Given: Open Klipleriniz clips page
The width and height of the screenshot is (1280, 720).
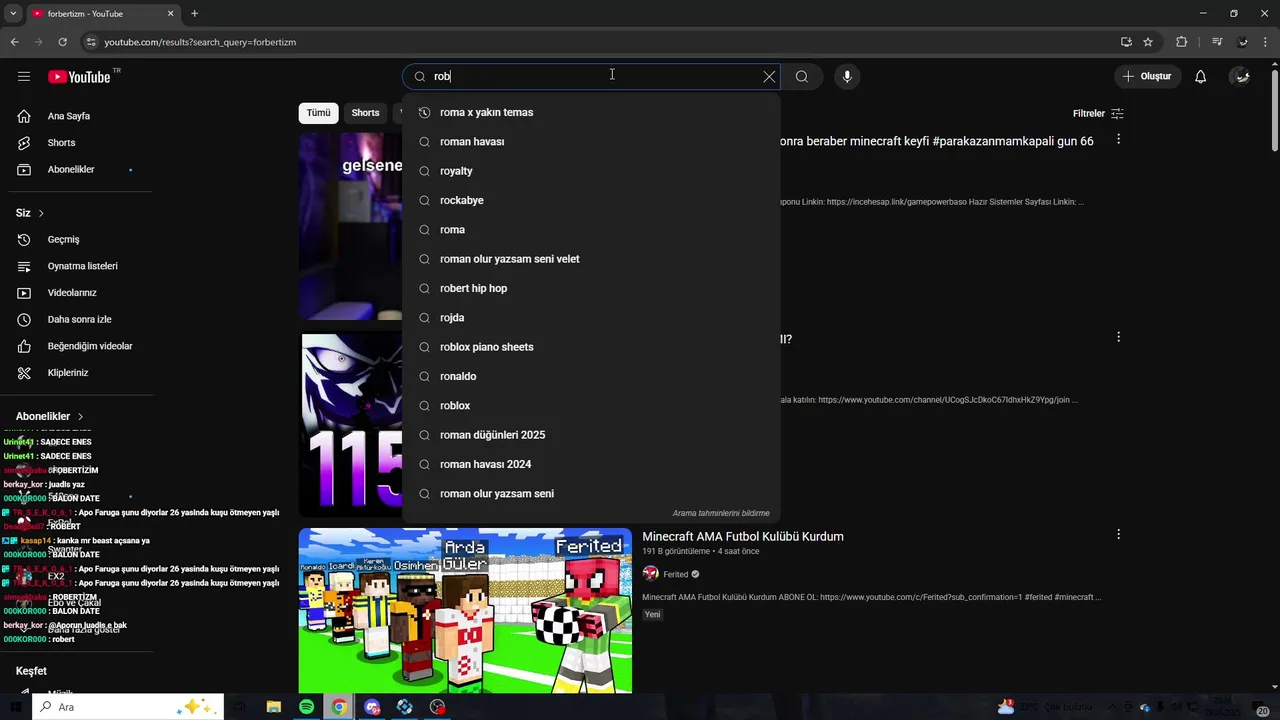Looking at the screenshot, I should [76, 373].
